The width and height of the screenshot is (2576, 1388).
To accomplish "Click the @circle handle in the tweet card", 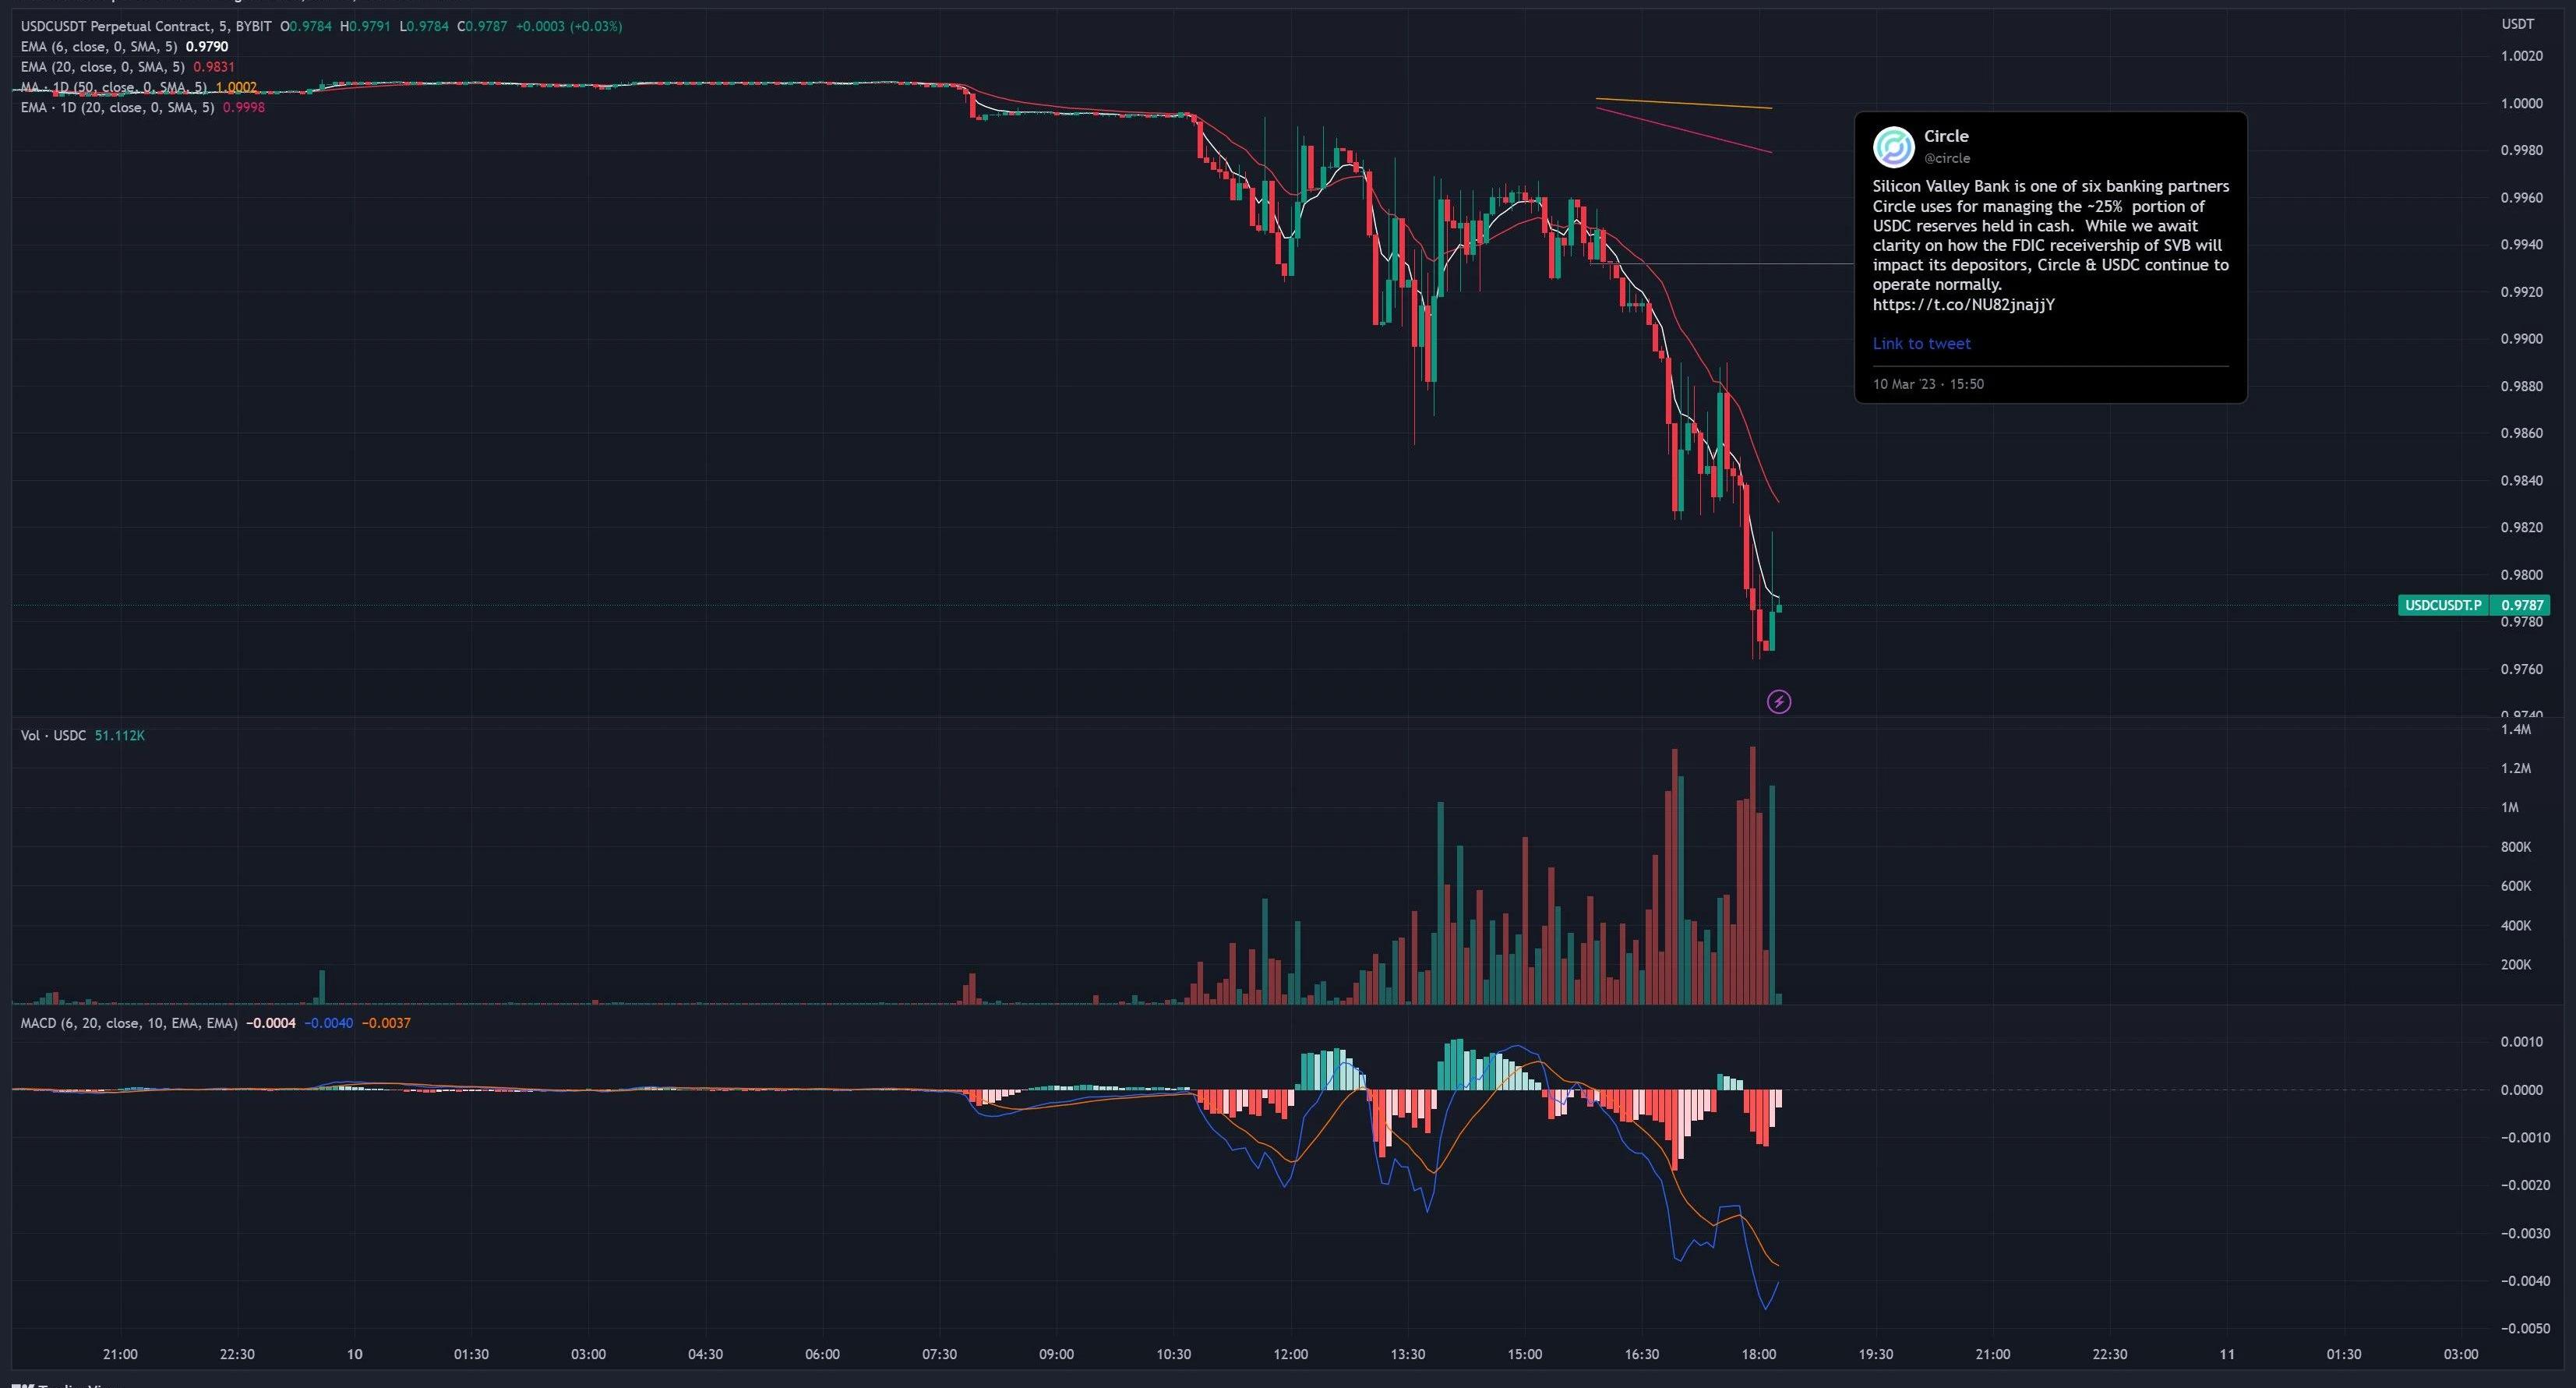I will coord(1947,158).
